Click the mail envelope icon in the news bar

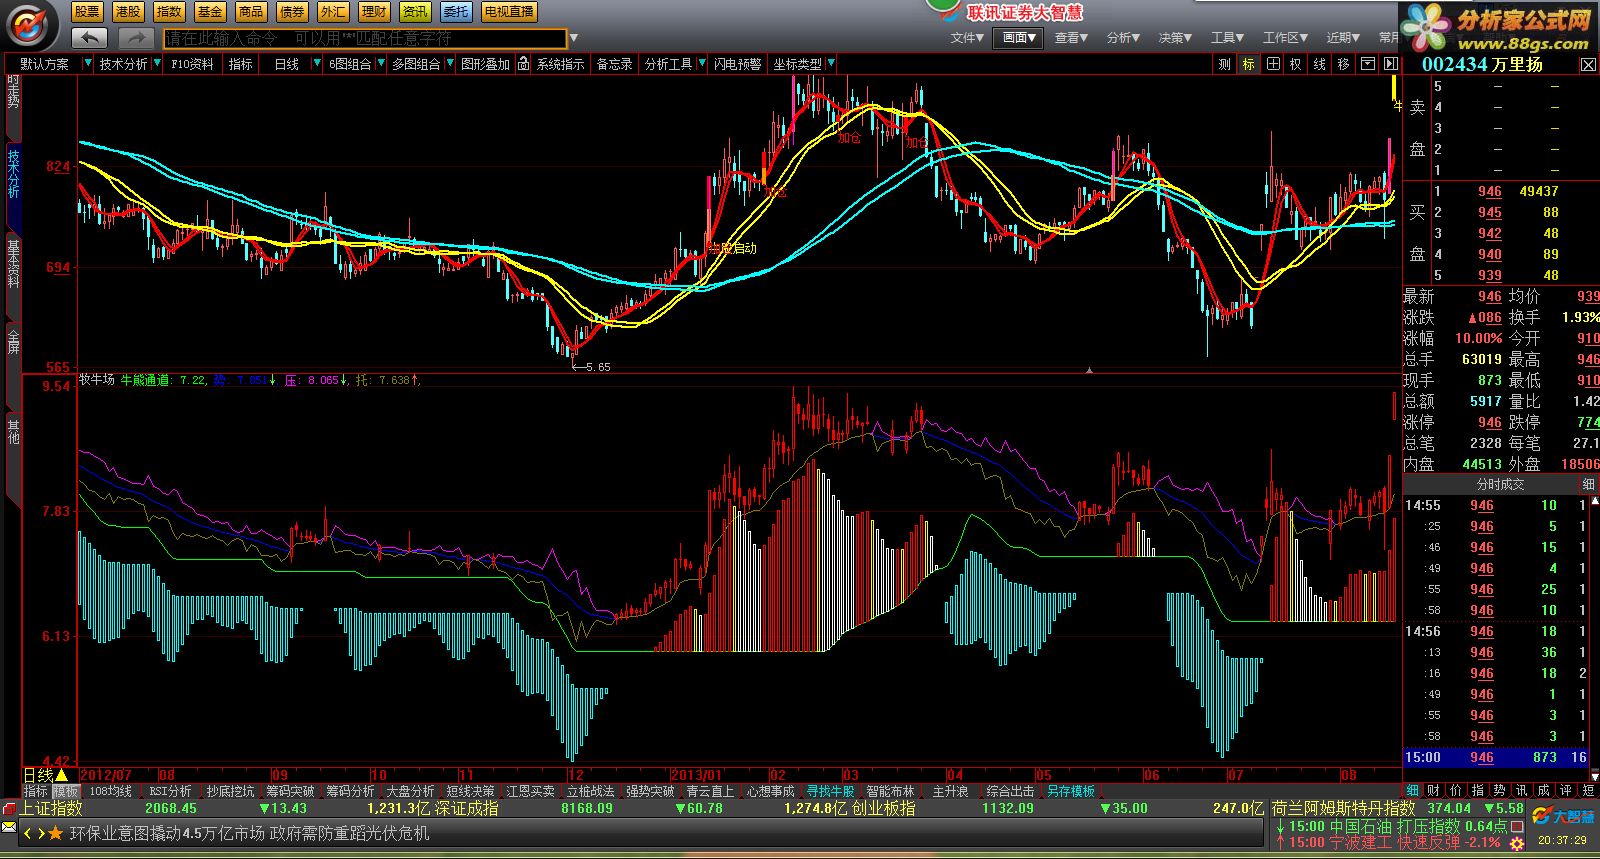pos(9,828)
